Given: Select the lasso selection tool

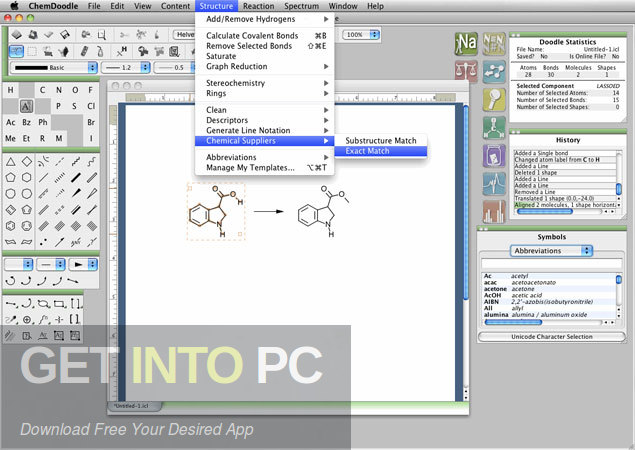Looking at the screenshot, I should pyautogui.click(x=17, y=51).
